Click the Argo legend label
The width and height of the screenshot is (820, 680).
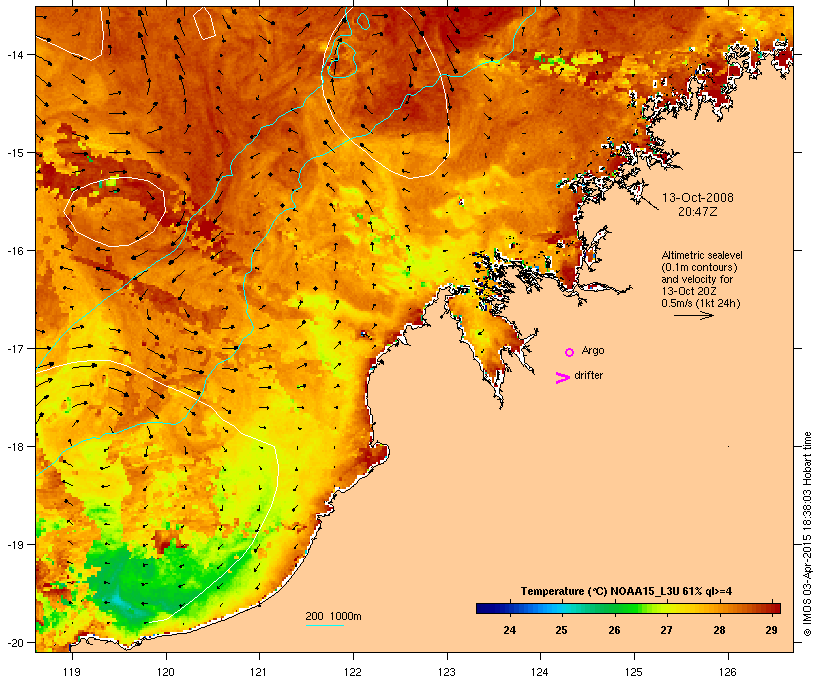593,350
